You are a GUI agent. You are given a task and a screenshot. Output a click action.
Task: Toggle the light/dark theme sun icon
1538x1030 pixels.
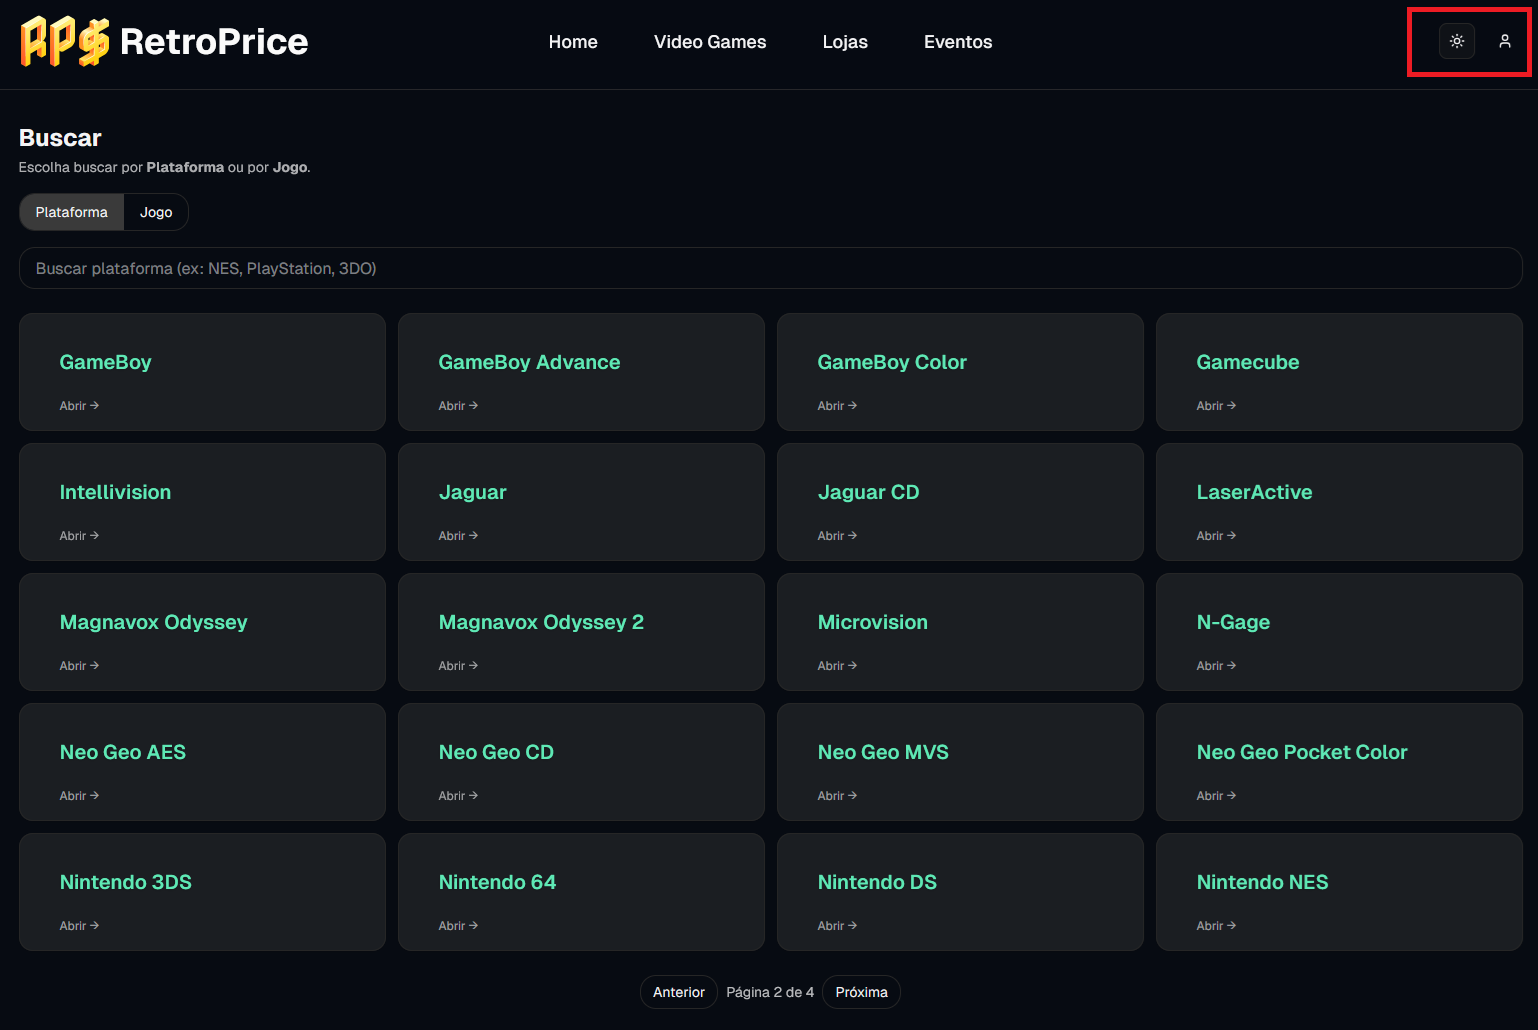click(x=1456, y=41)
